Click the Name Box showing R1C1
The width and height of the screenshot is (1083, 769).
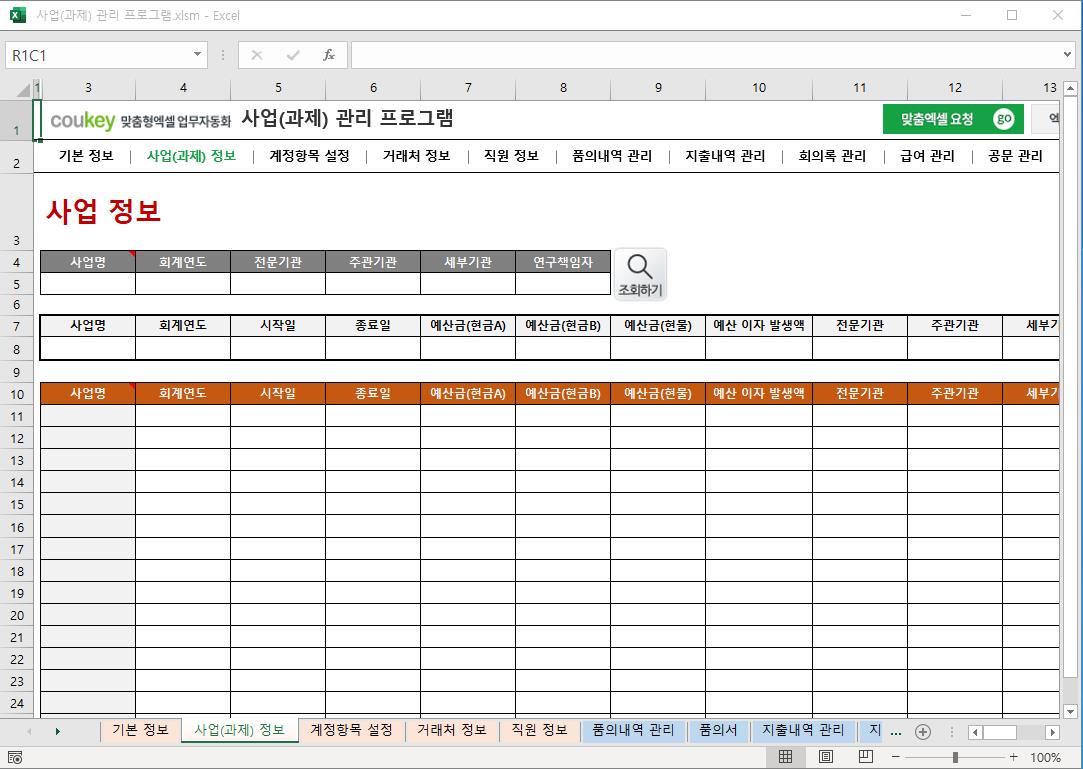[x=97, y=55]
